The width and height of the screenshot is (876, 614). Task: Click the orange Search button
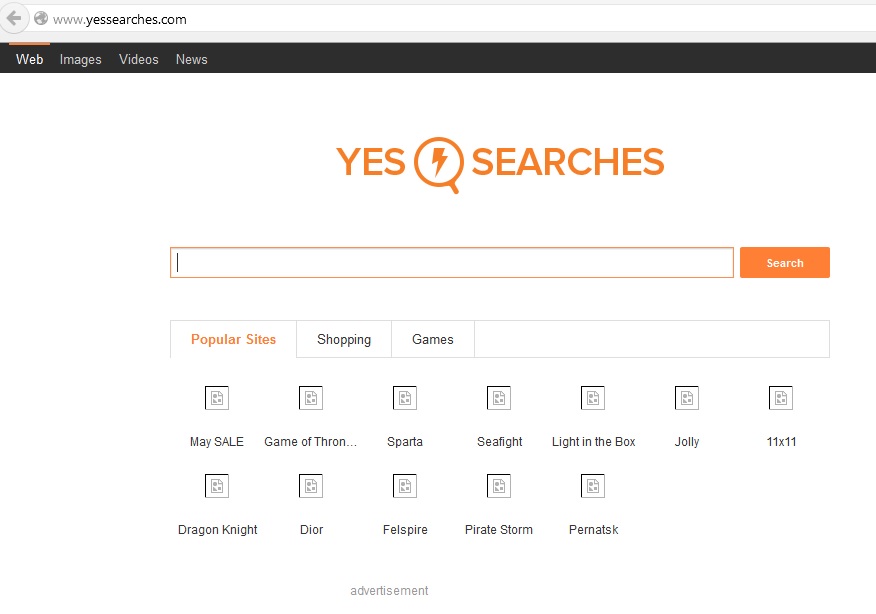[784, 263]
